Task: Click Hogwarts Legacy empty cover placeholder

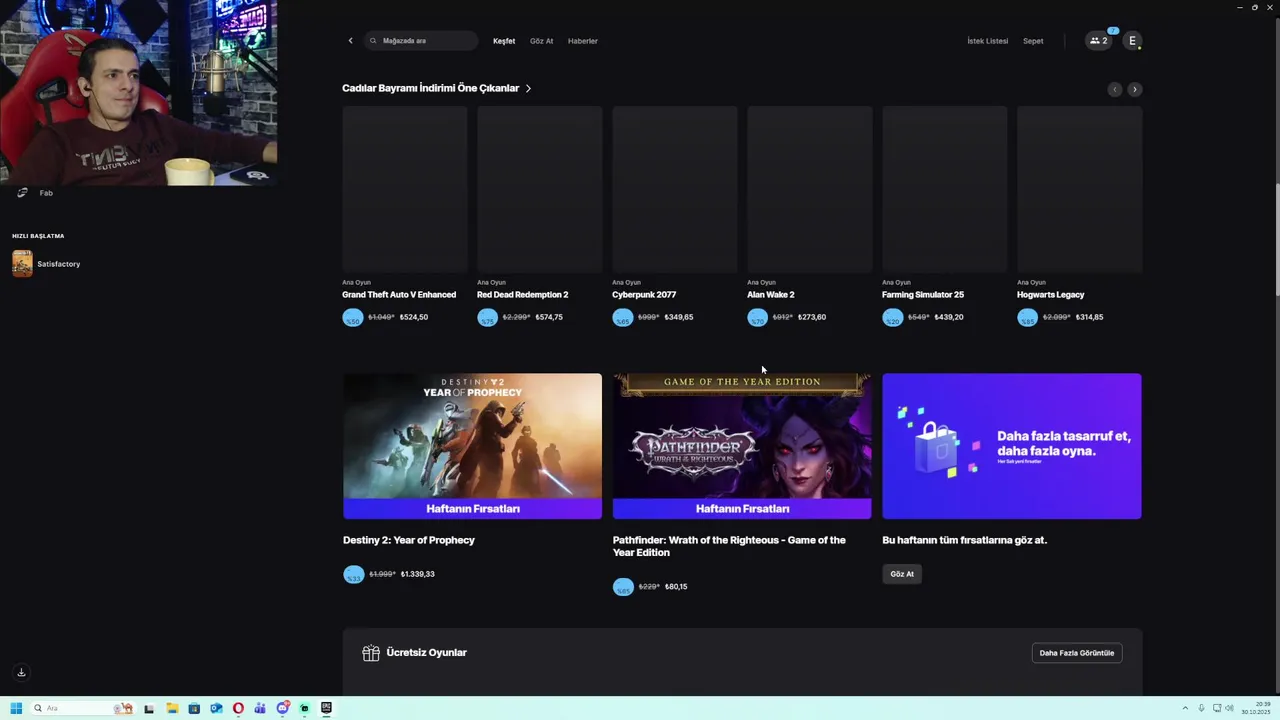Action: (x=1080, y=189)
